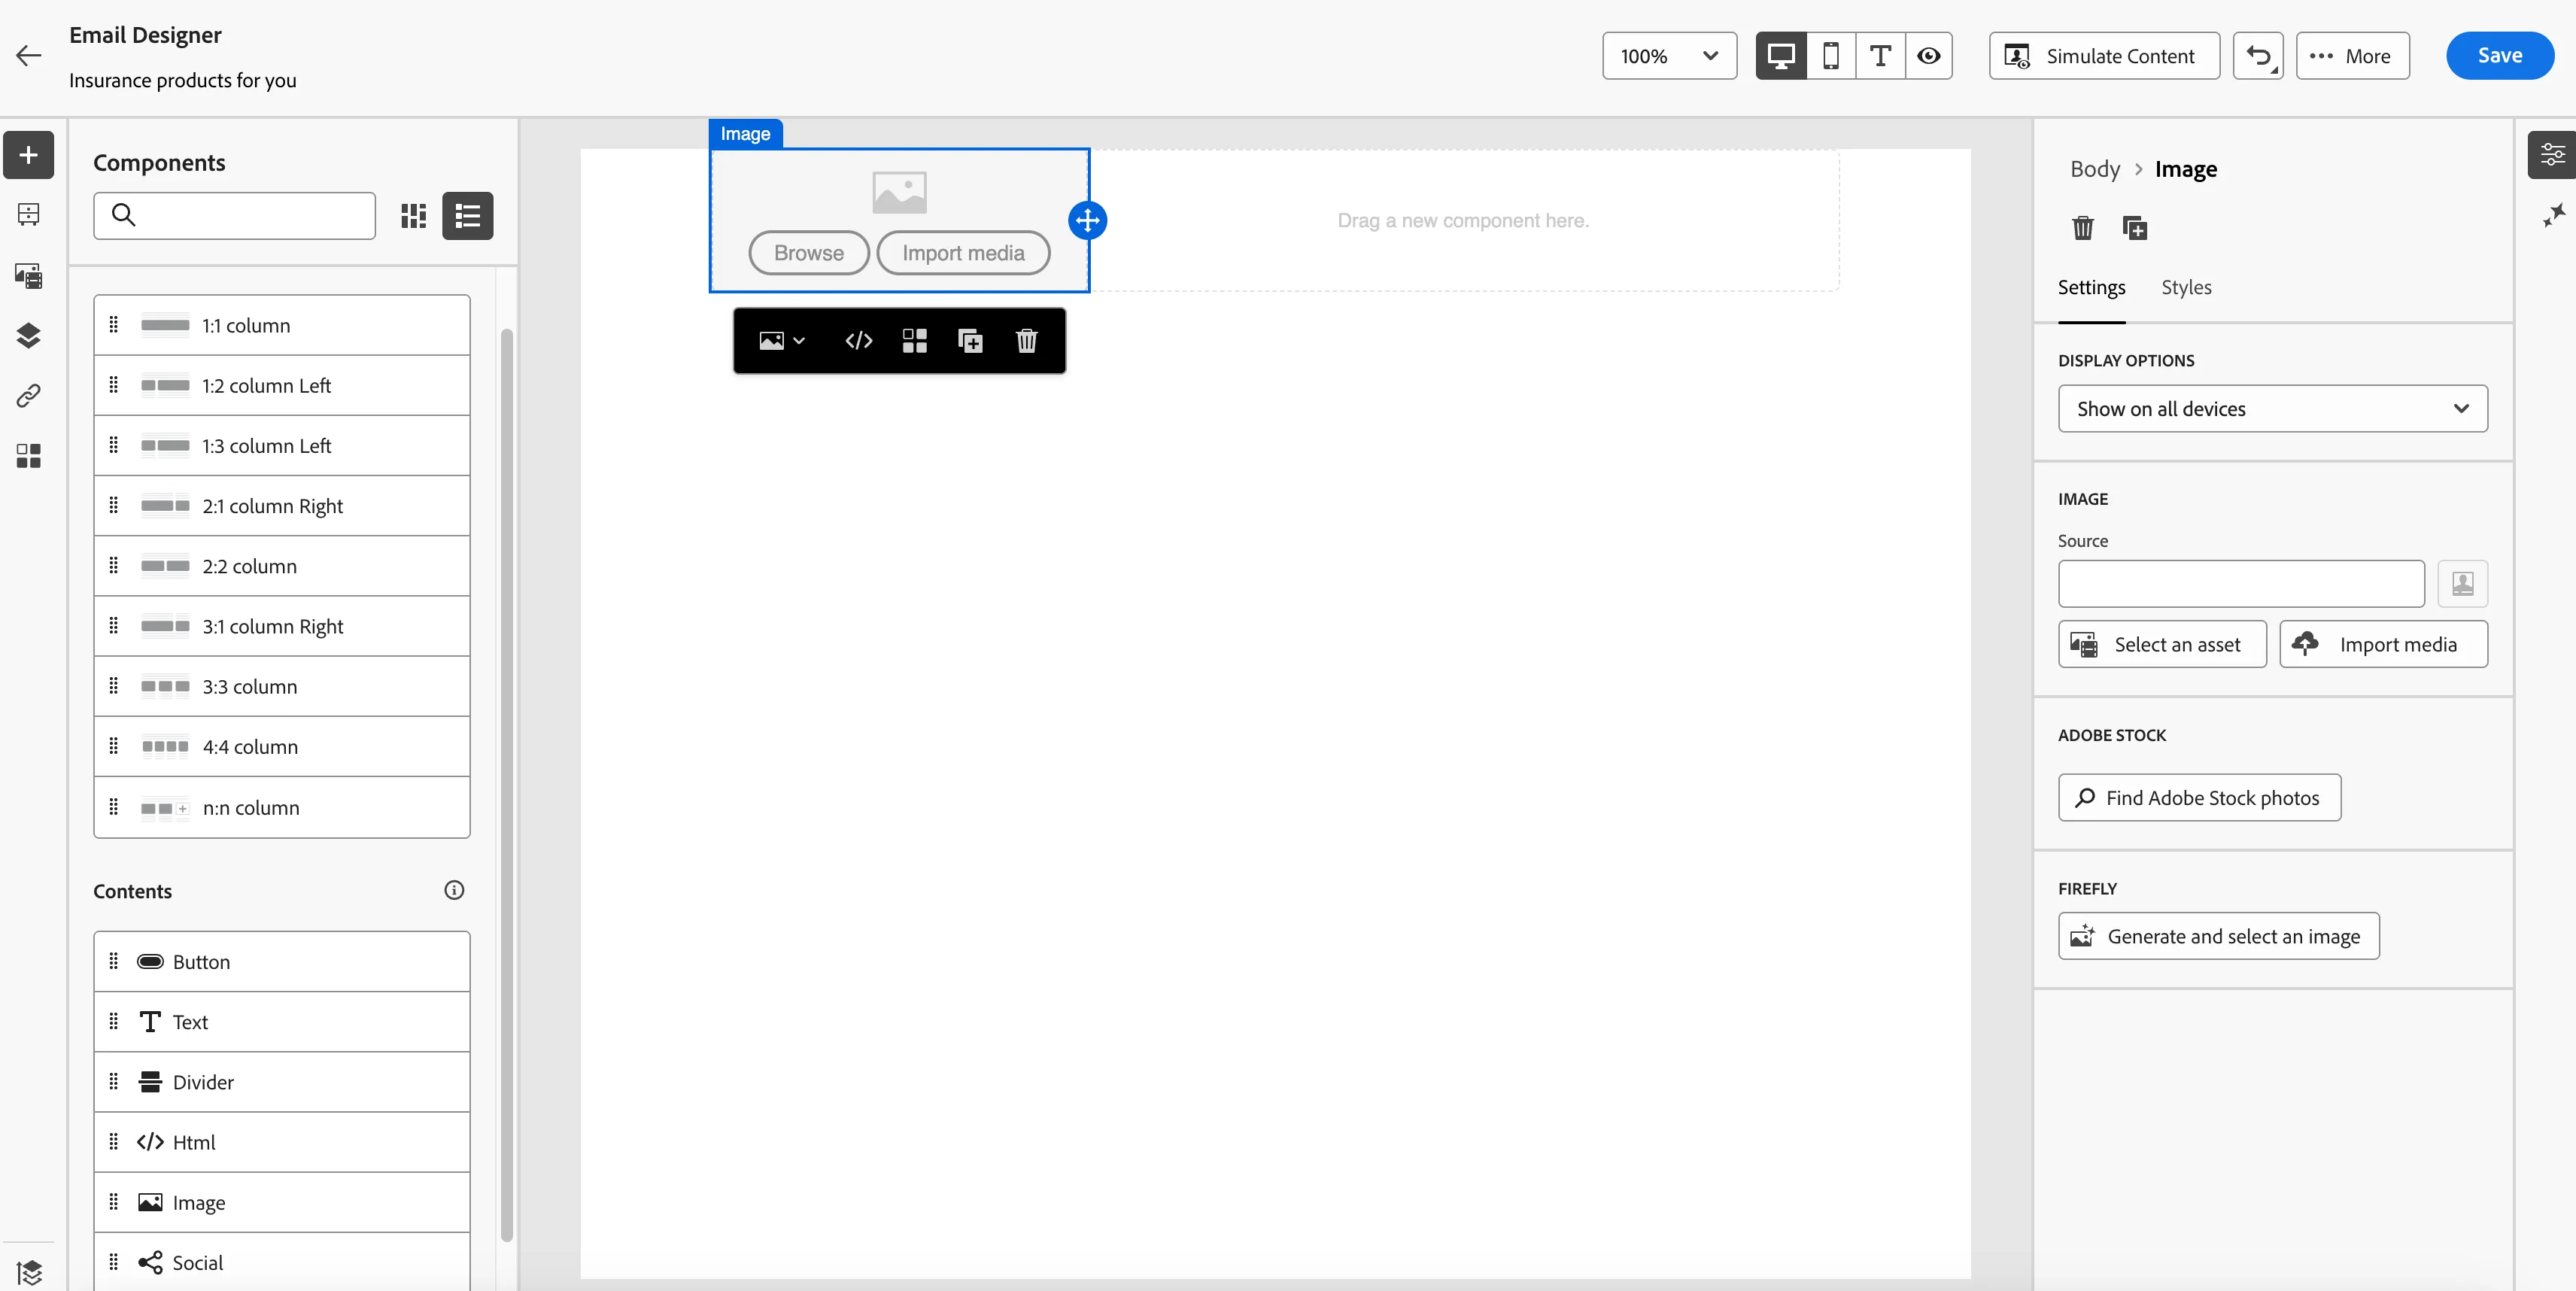Switch components to list view

coord(468,216)
